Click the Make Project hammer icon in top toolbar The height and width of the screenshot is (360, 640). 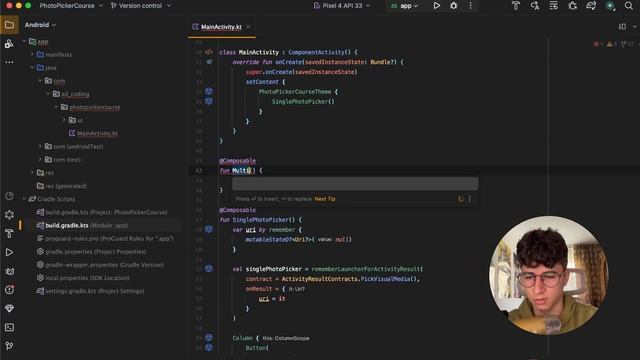516,6
